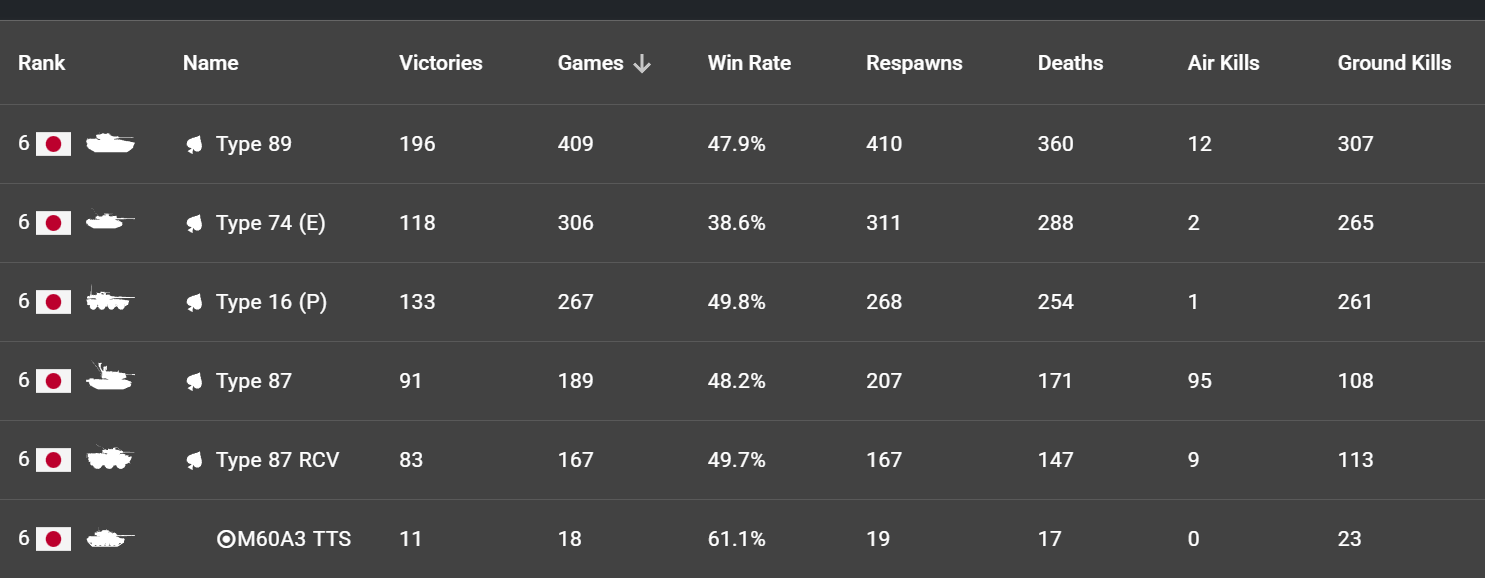Click the M60A3 TTS tank silhouette icon

pos(110,539)
